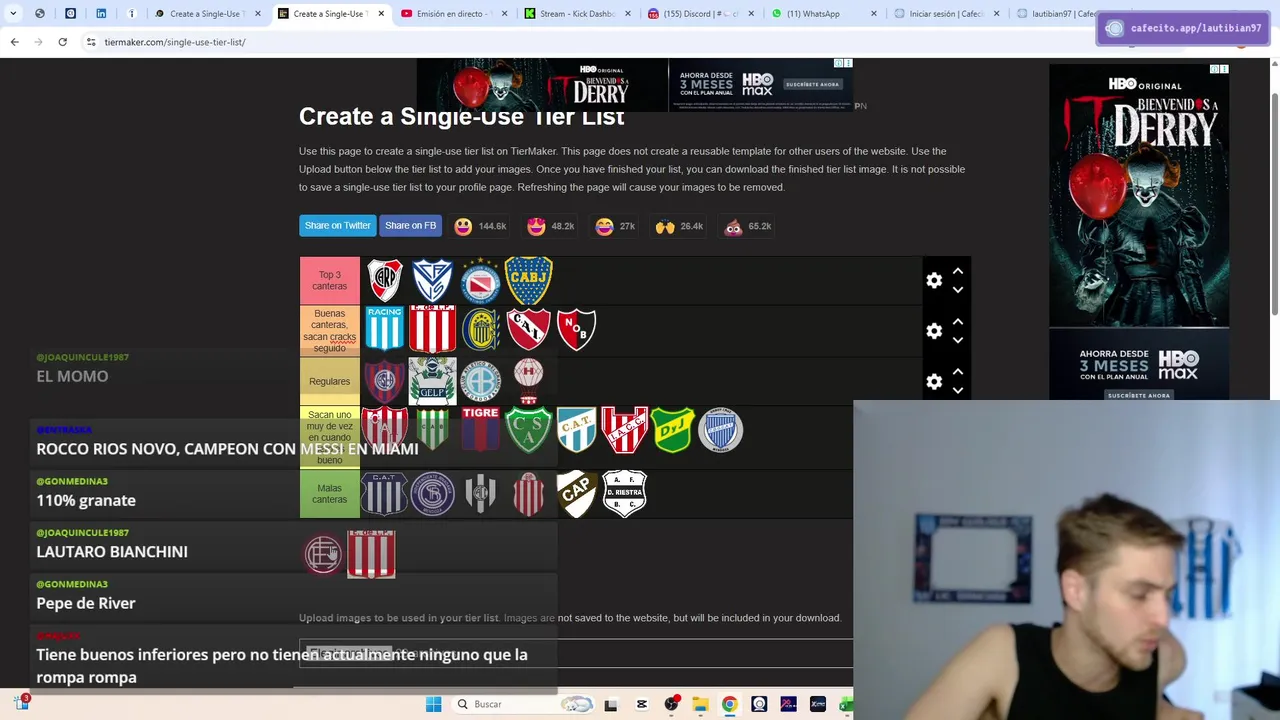Select the unranked red-striped crest beside Lanús
The width and height of the screenshot is (1280, 720).
(x=371, y=554)
